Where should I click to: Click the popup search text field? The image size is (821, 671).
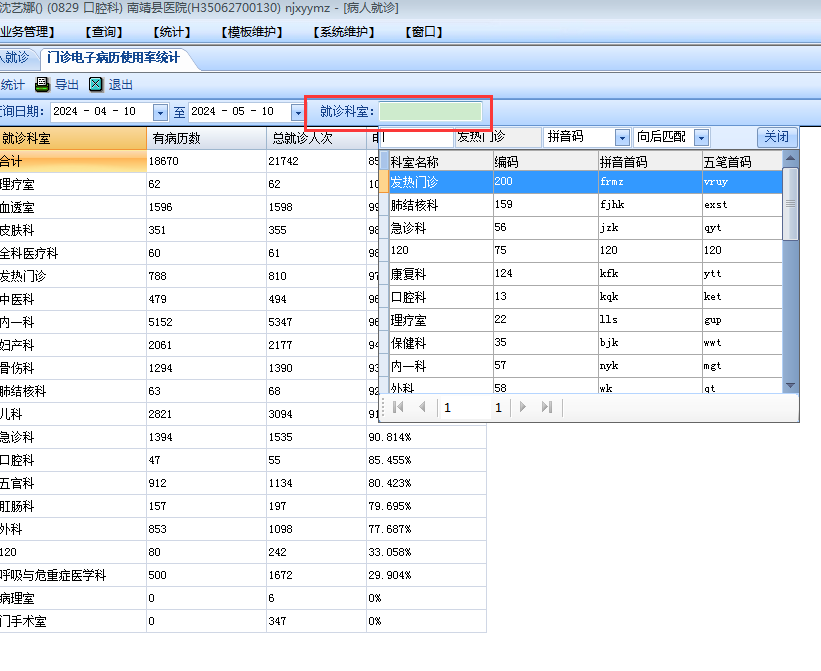pyautogui.click(x=417, y=137)
